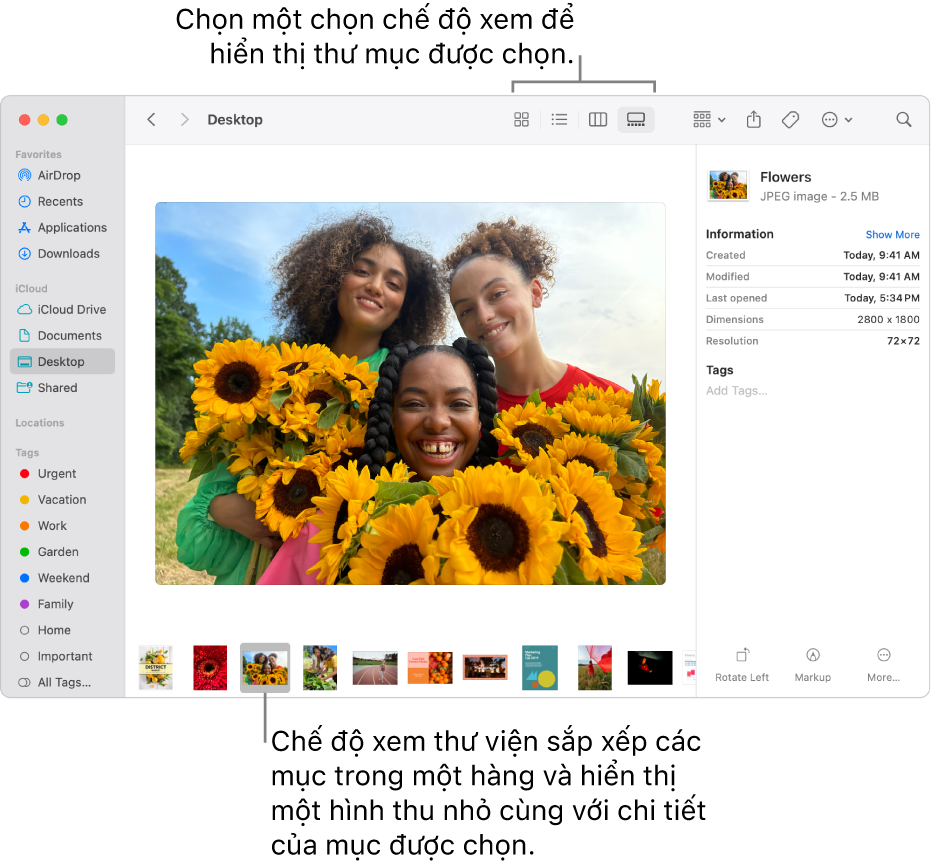Viewport: 931px width, 867px height.
Task: Select the oranges flyer thumbnail
Action: coord(430,668)
